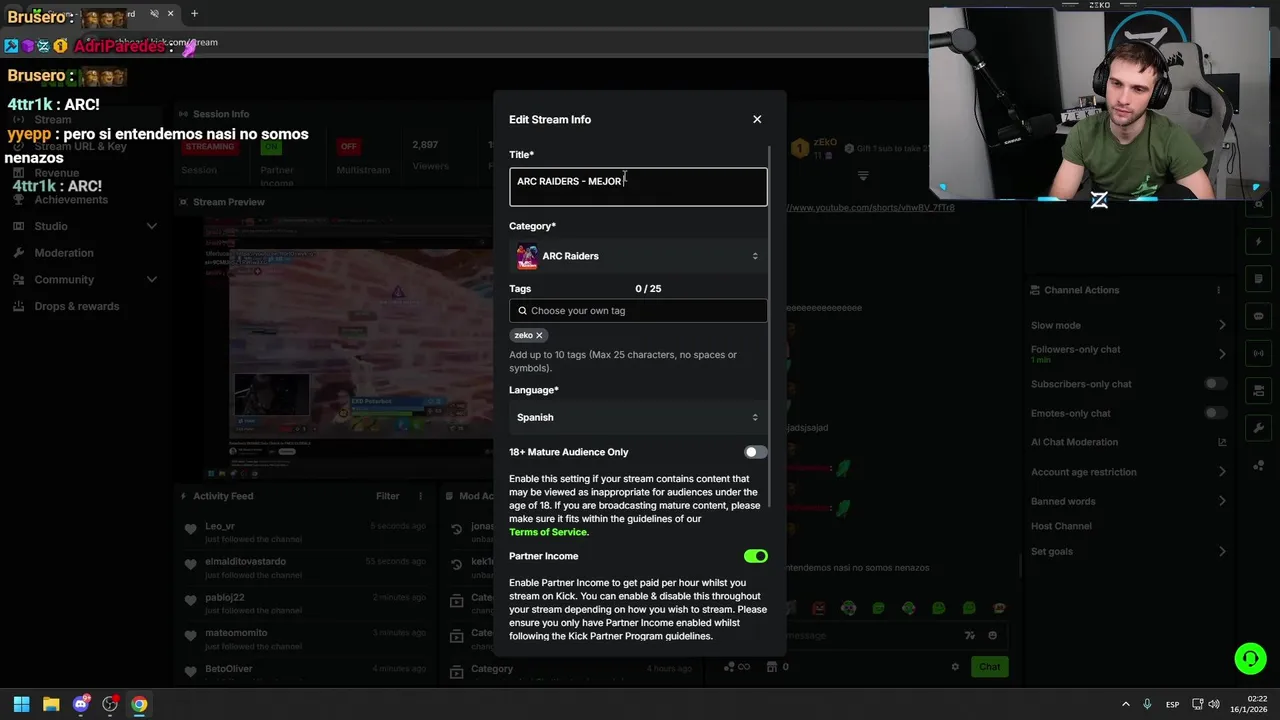Select mateomomito in Activity Feed
Viewport: 1280px width, 720px height.
coord(236,633)
